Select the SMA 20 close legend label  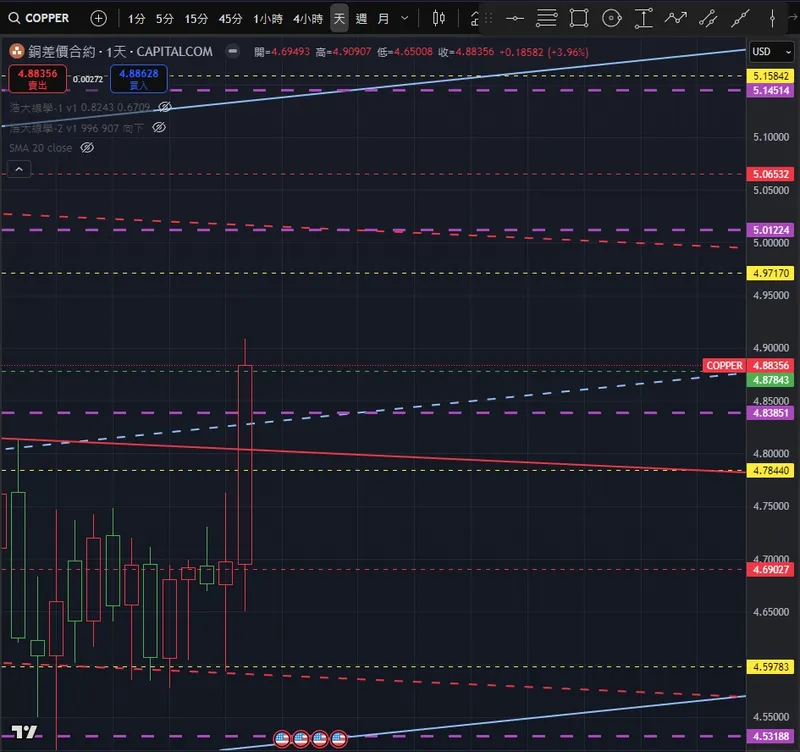[x=41, y=148]
